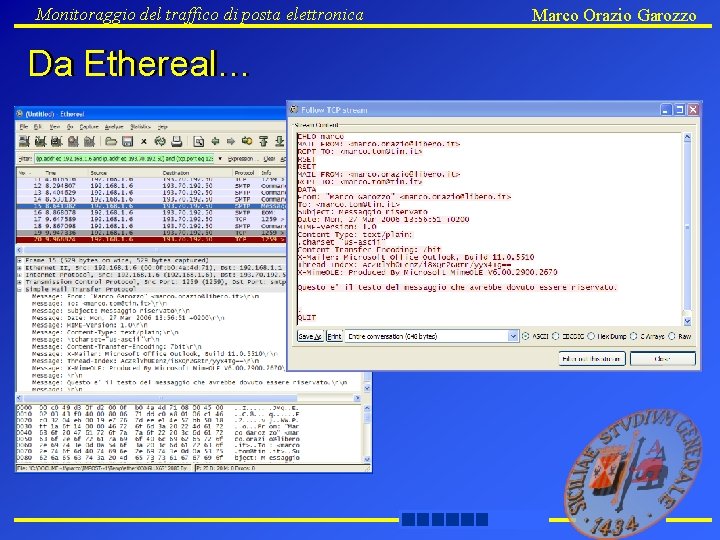720x540 pixels.
Task: Click the EHLO marco line in stream
Action: tap(321, 136)
